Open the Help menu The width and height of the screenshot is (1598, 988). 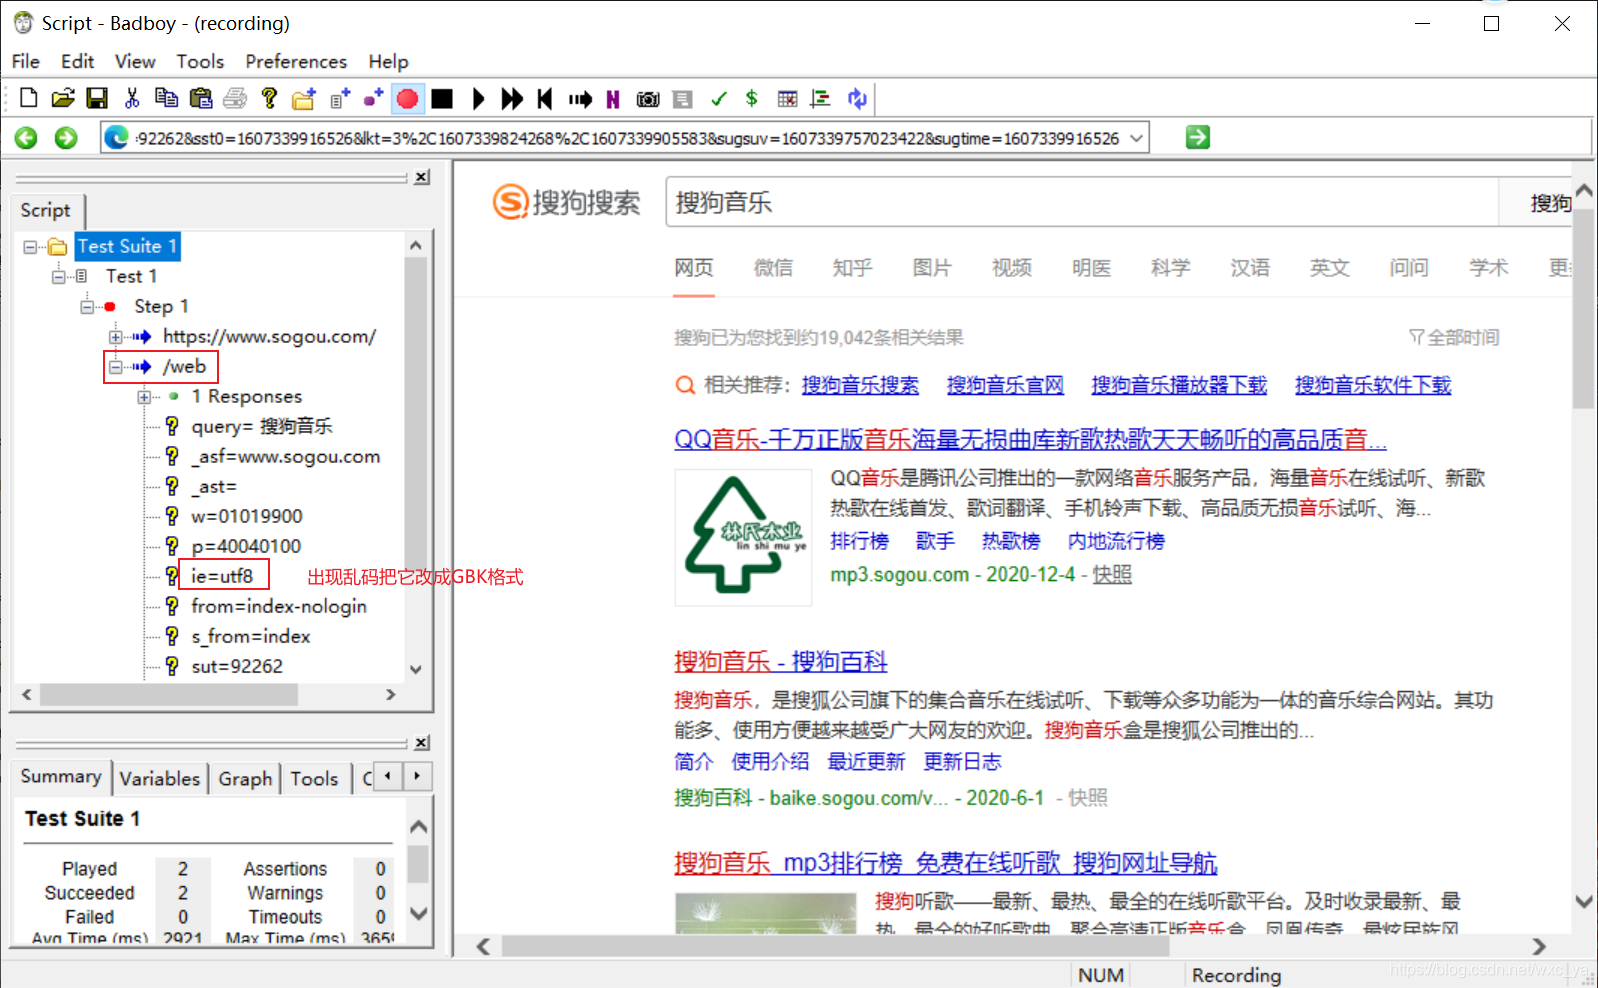(x=388, y=61)
